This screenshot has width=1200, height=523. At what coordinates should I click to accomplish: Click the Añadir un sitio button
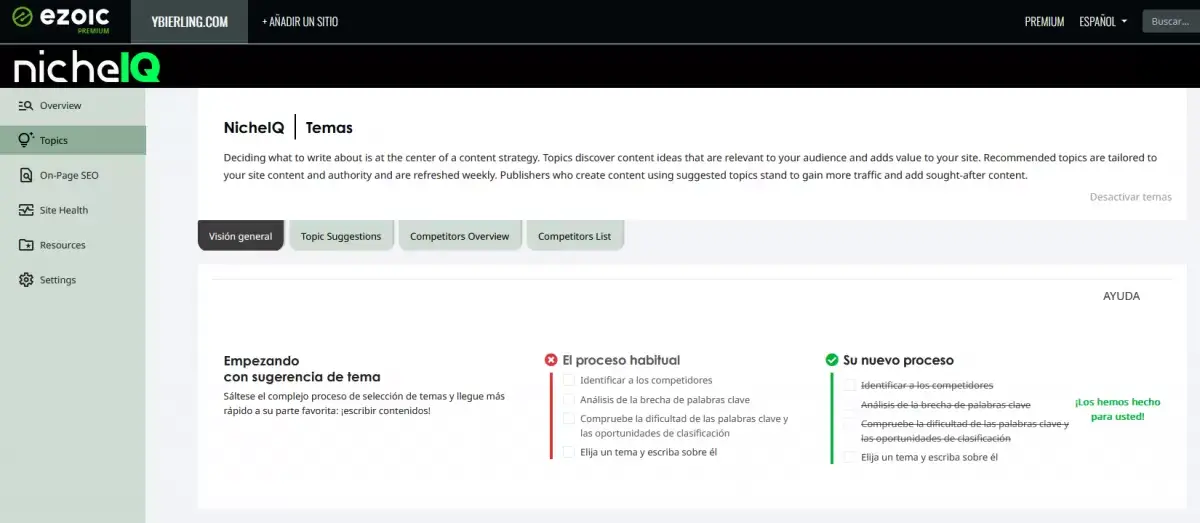click(300, 22)
